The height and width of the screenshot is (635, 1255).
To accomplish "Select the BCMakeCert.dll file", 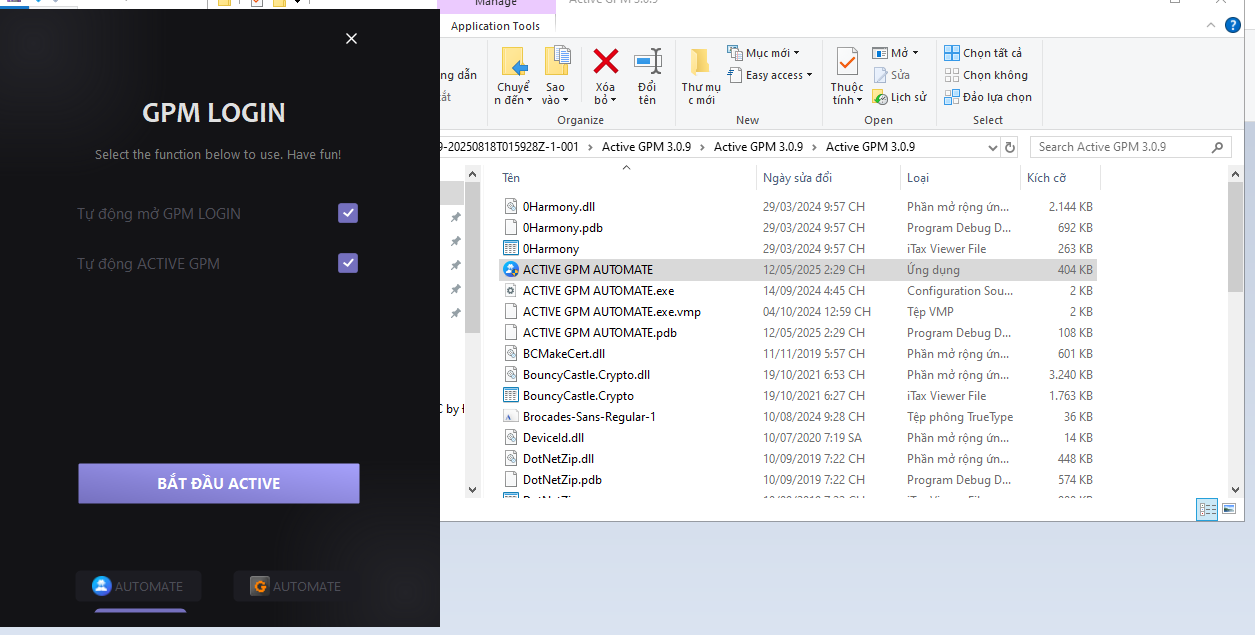I will [563, 354].
